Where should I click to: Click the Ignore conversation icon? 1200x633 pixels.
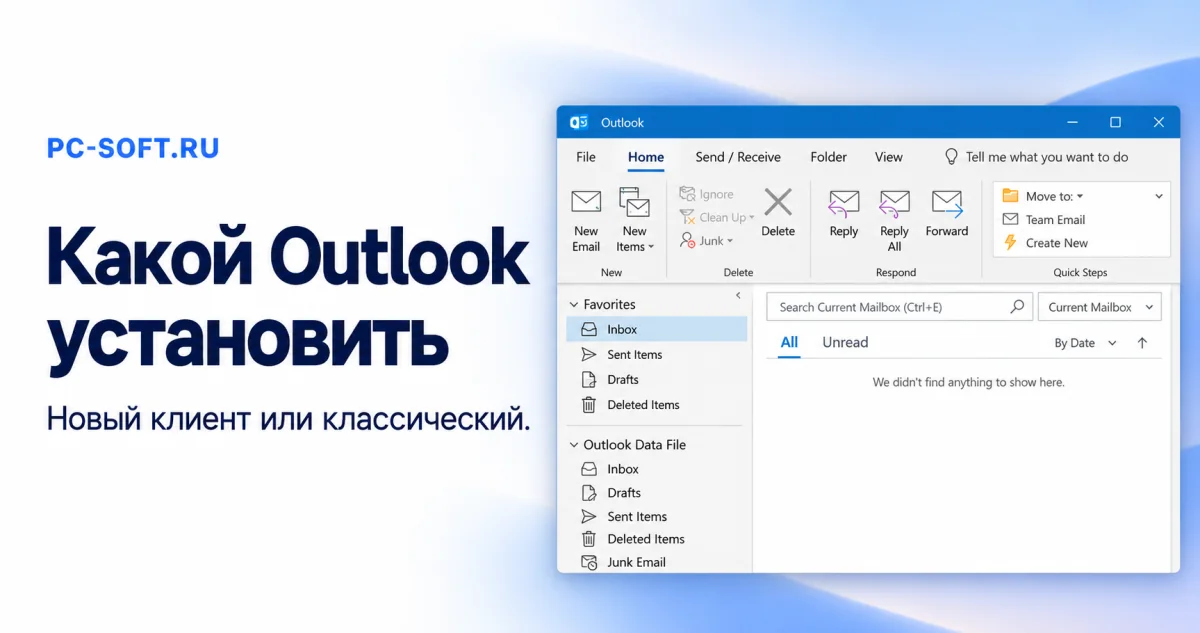point(687,194)
